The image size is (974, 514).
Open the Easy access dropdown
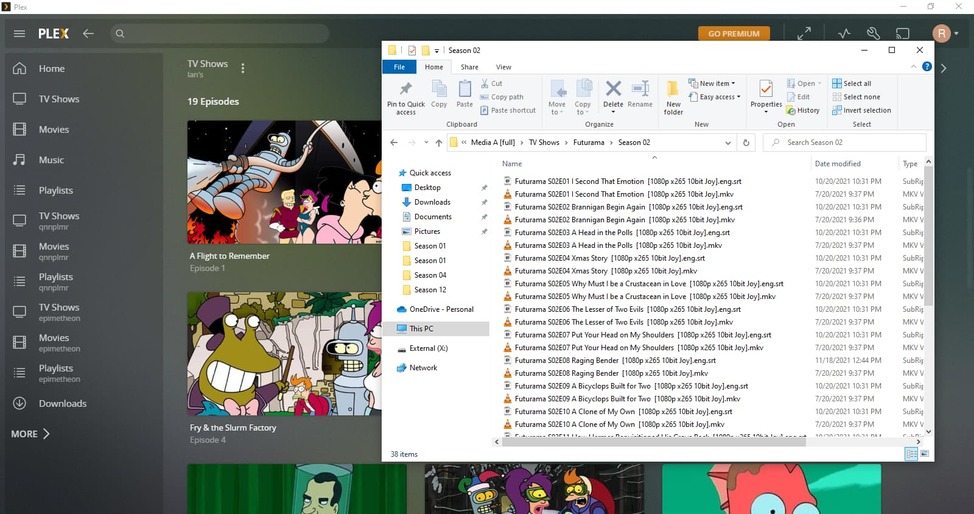715,97
